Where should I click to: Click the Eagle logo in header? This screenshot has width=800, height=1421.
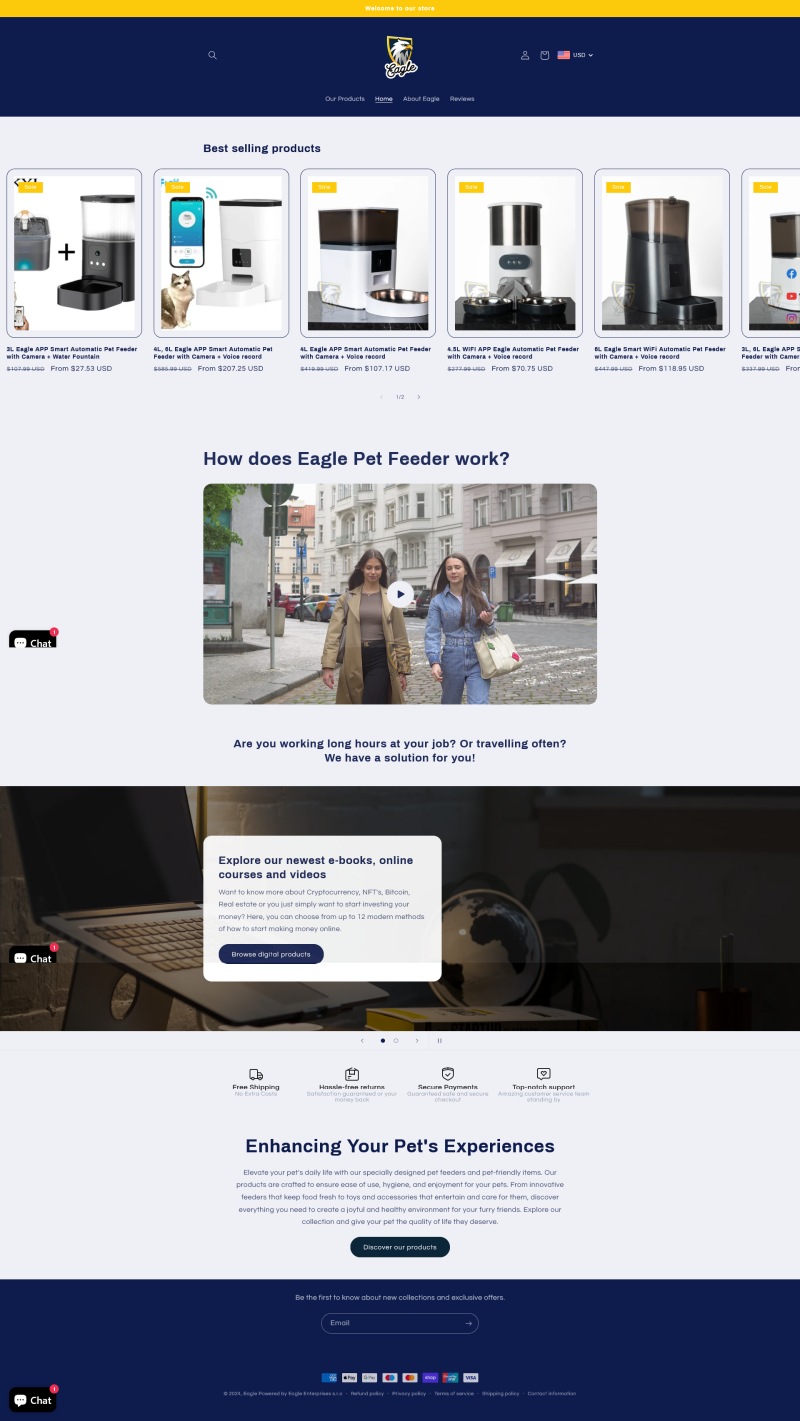click(x=401, y=56)
